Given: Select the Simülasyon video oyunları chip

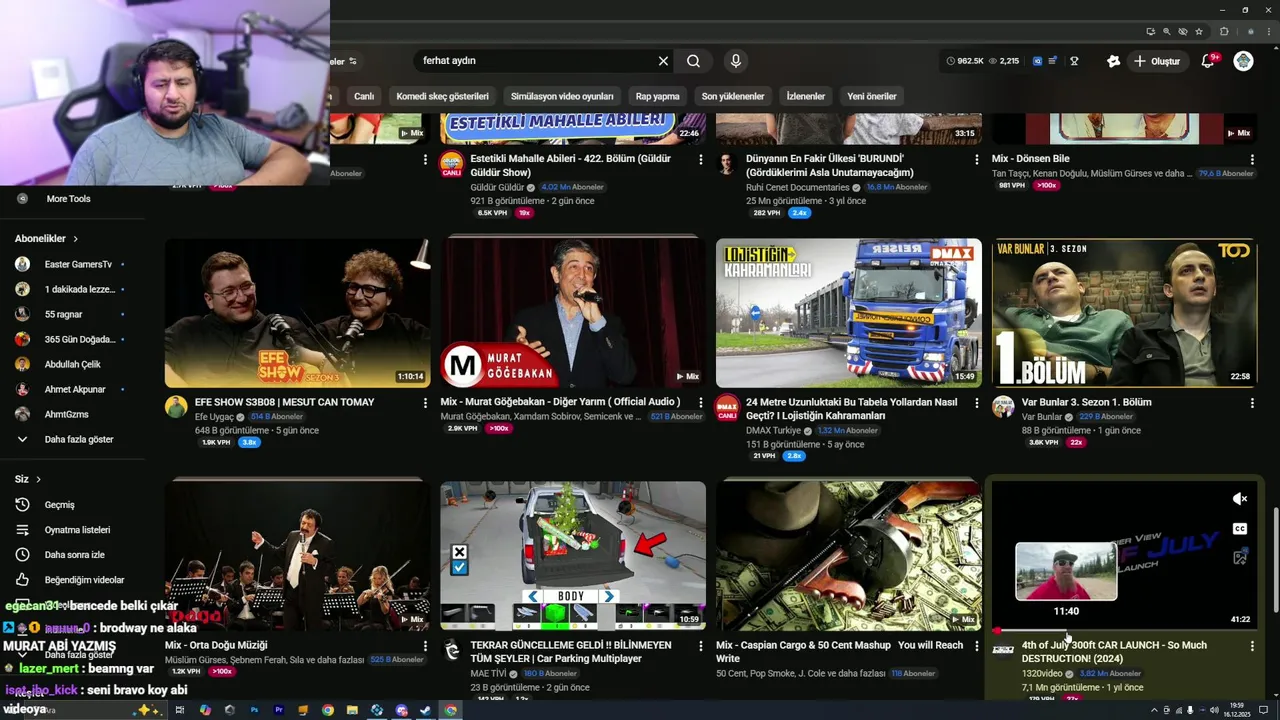Looking at the screenshot, I should pyautogui.click(x=562, y=96).
